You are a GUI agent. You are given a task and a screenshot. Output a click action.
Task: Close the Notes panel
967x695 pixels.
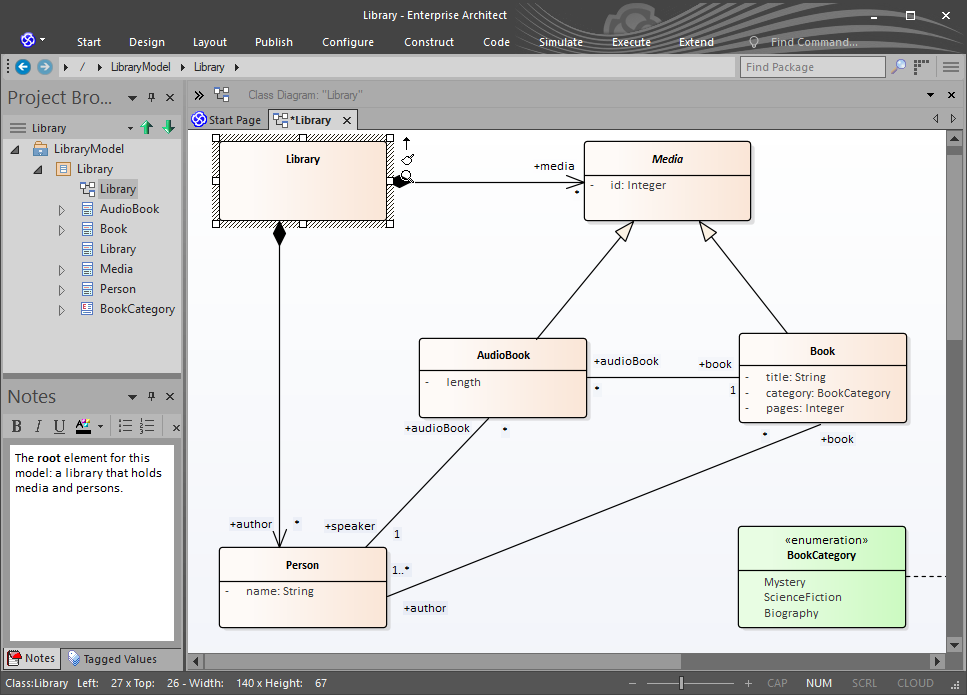click(170, 397)
